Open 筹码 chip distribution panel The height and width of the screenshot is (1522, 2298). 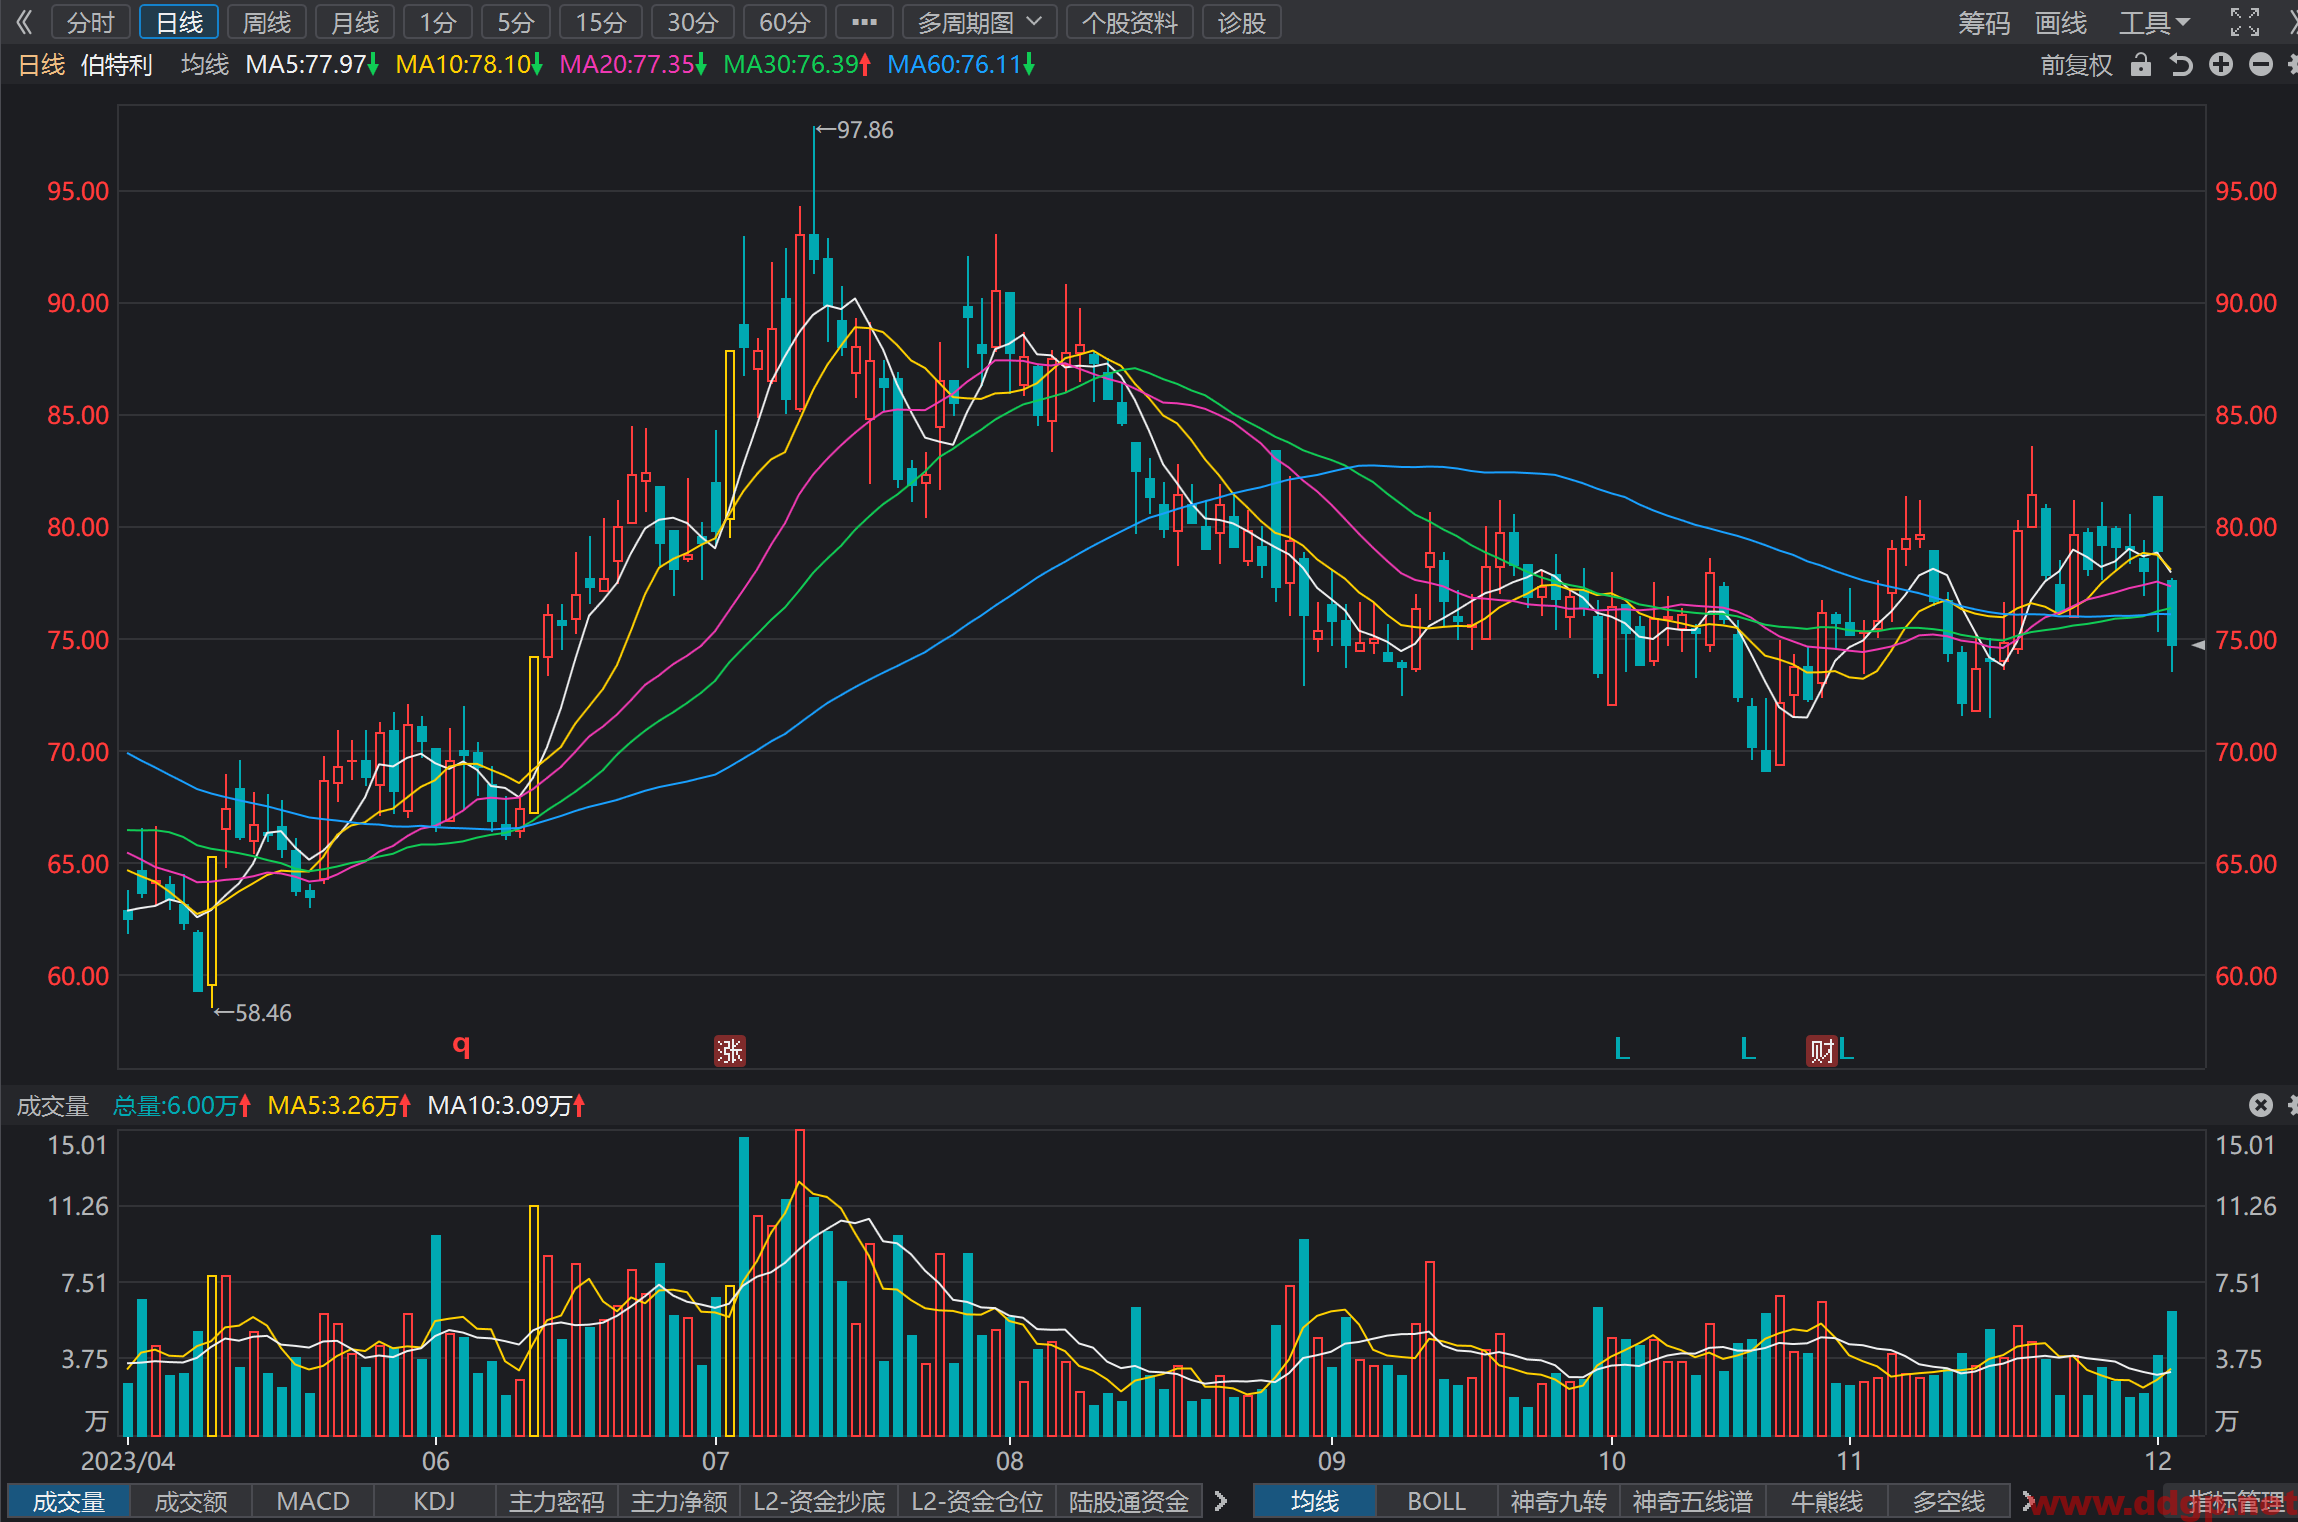click(1984, 22)
